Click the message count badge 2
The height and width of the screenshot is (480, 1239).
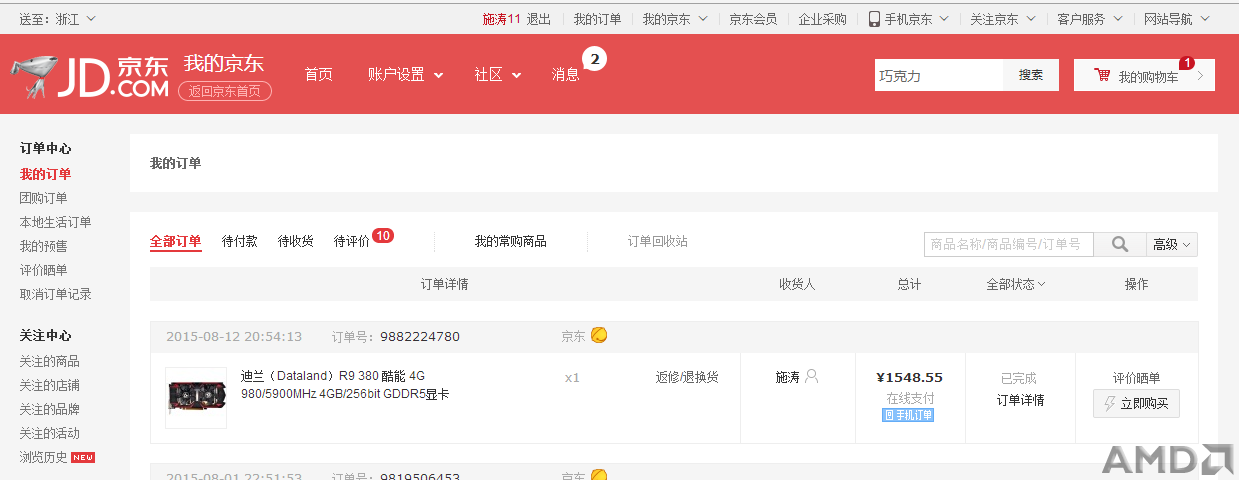594,60
